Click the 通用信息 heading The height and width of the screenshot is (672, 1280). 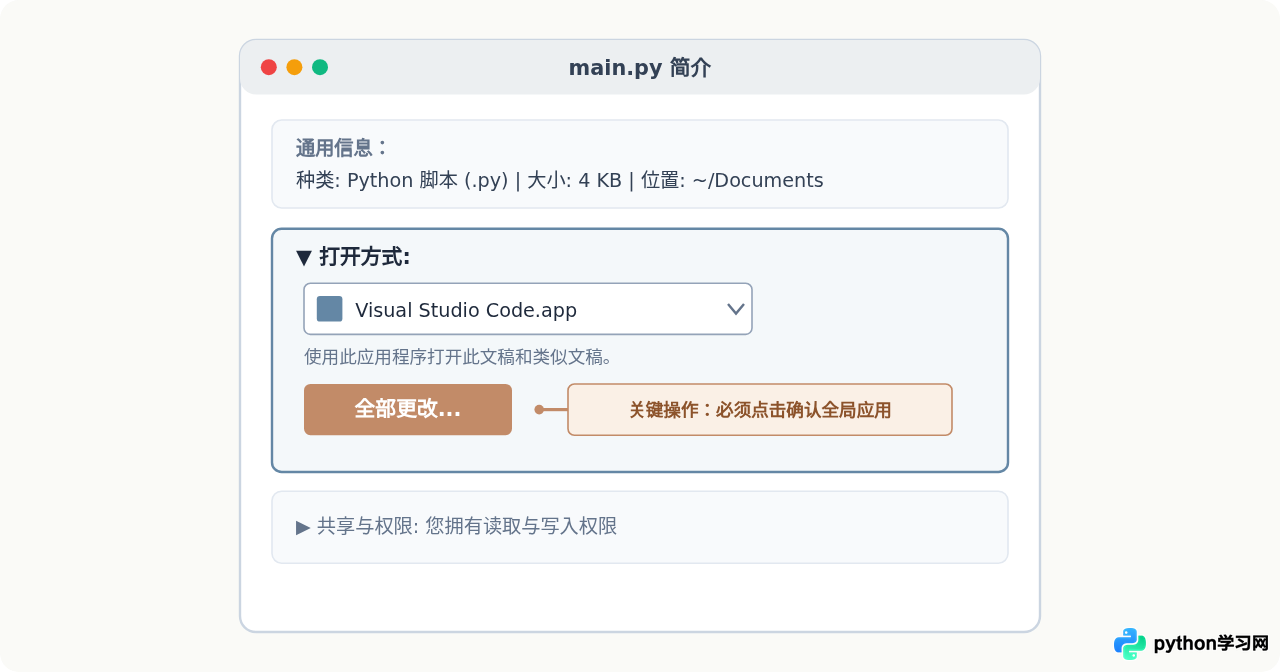click(x=341, y=148)
